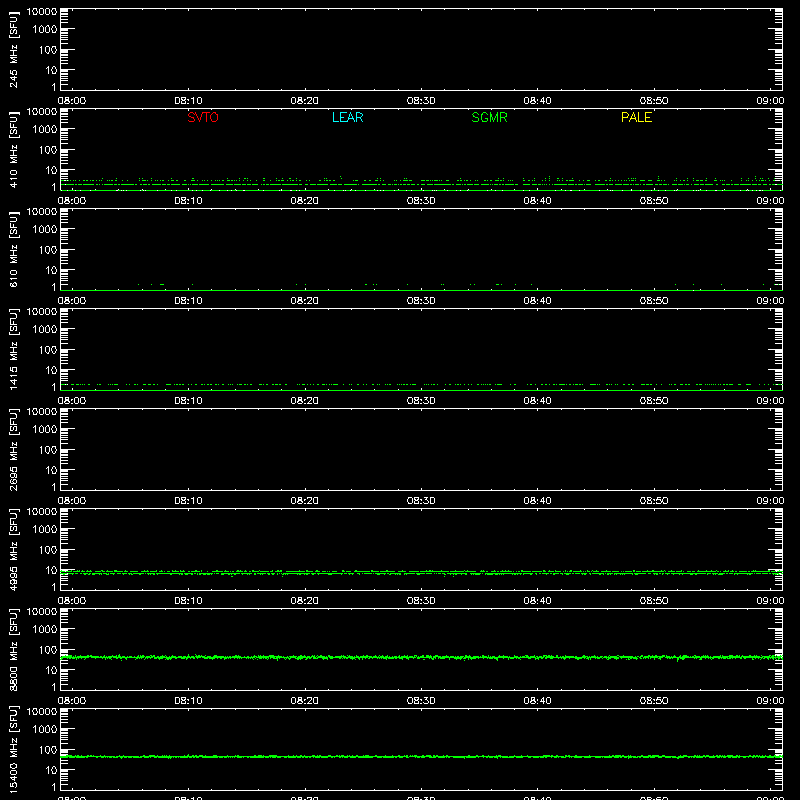Click the 1000 tick on 15400 MHz axis
Screen dimensions: 800x800
[x=44, y=730]
